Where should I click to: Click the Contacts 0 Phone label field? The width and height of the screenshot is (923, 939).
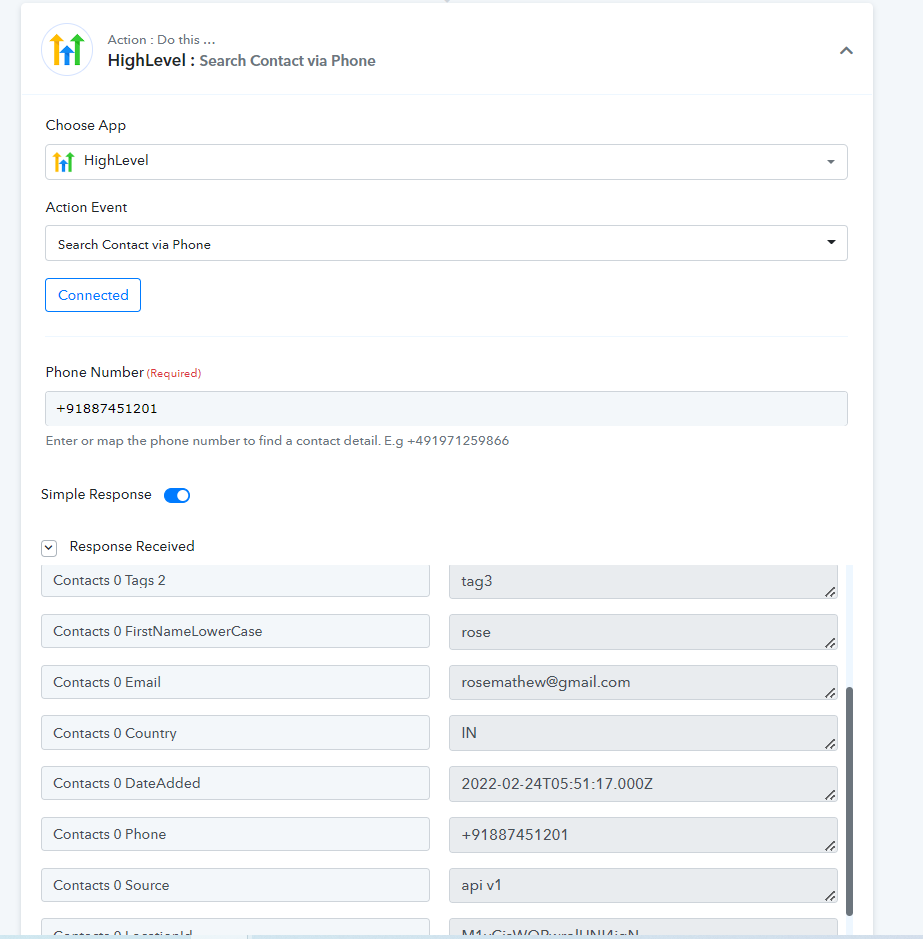tap(235, 834)
